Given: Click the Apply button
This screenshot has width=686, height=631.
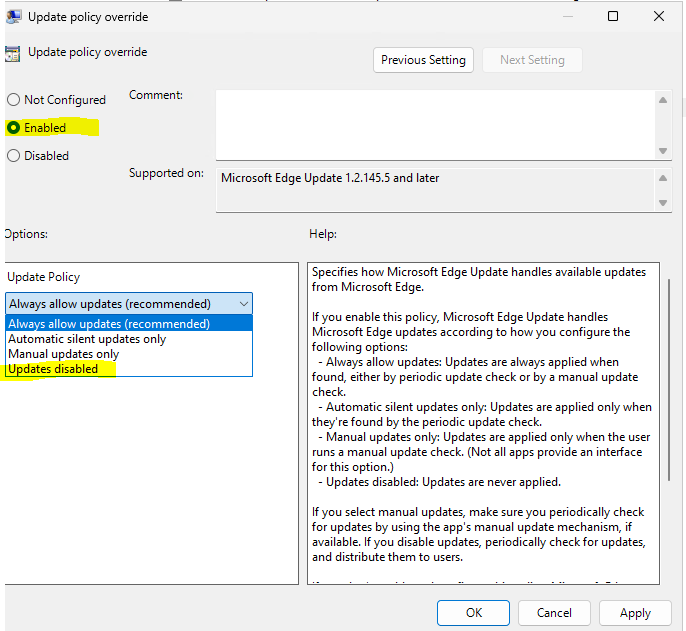Looking at the screenshot, I should point(635,613).
